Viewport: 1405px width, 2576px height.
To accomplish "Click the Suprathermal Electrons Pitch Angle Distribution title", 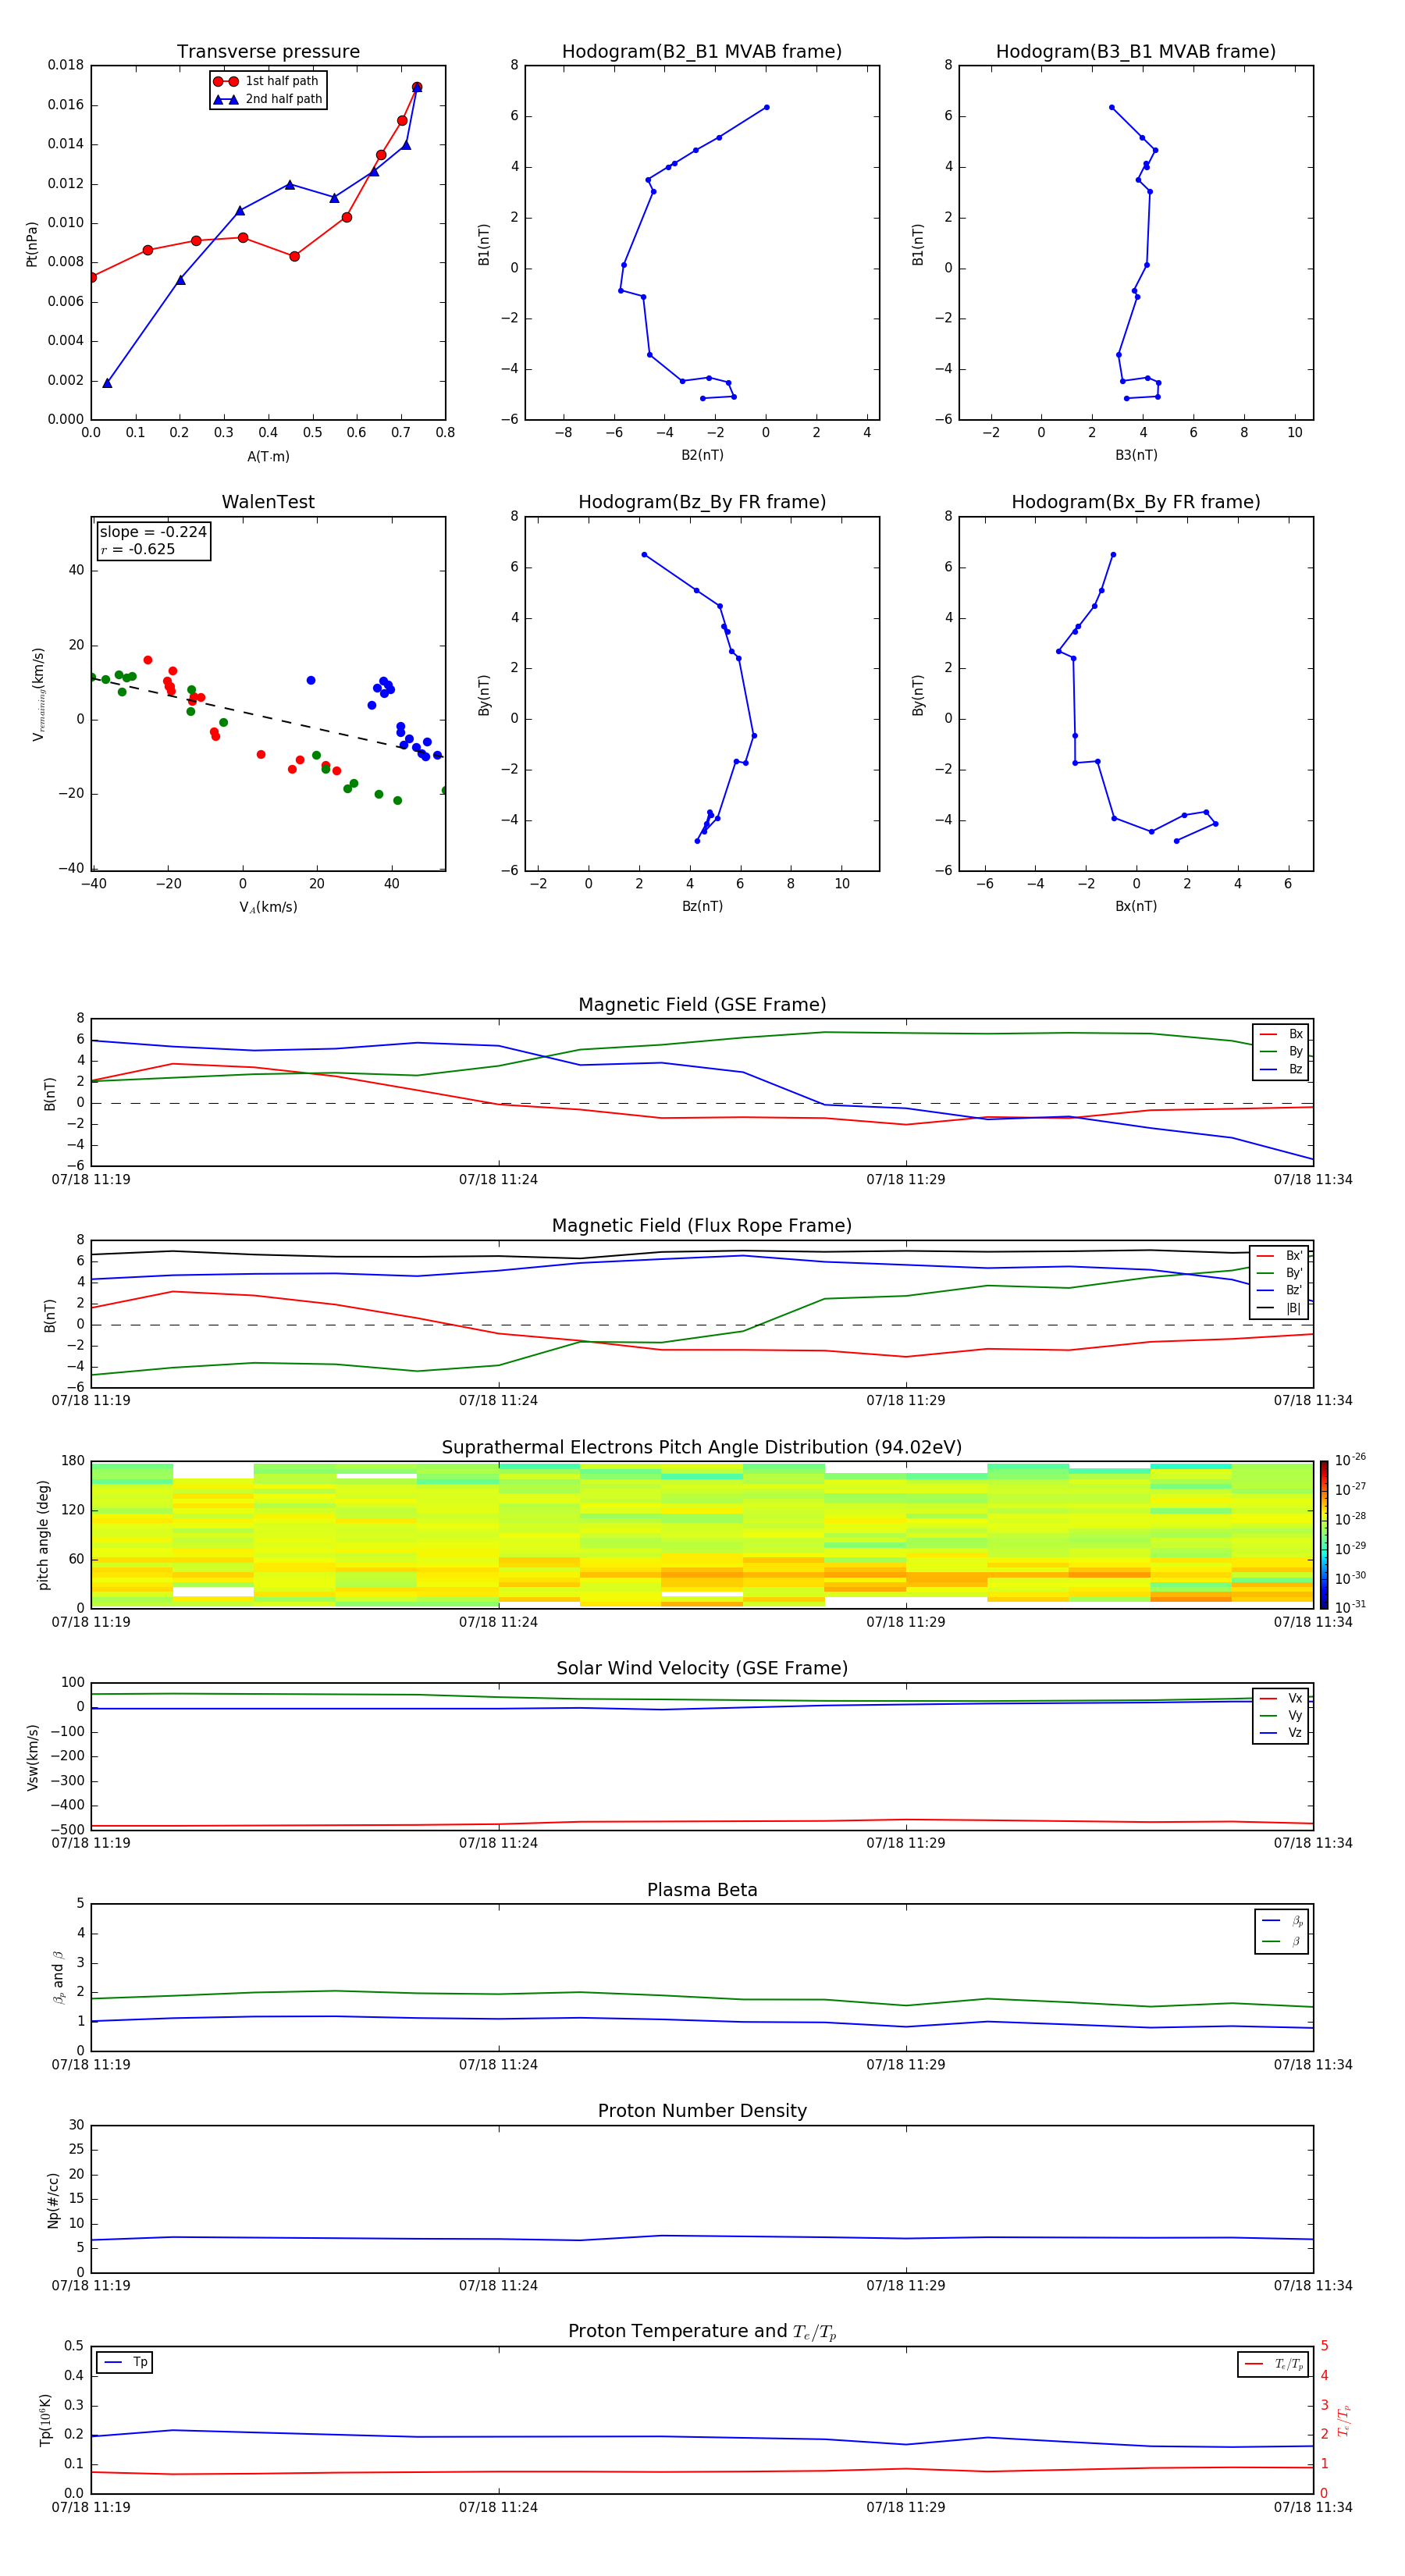I will tap(702, 1448).
